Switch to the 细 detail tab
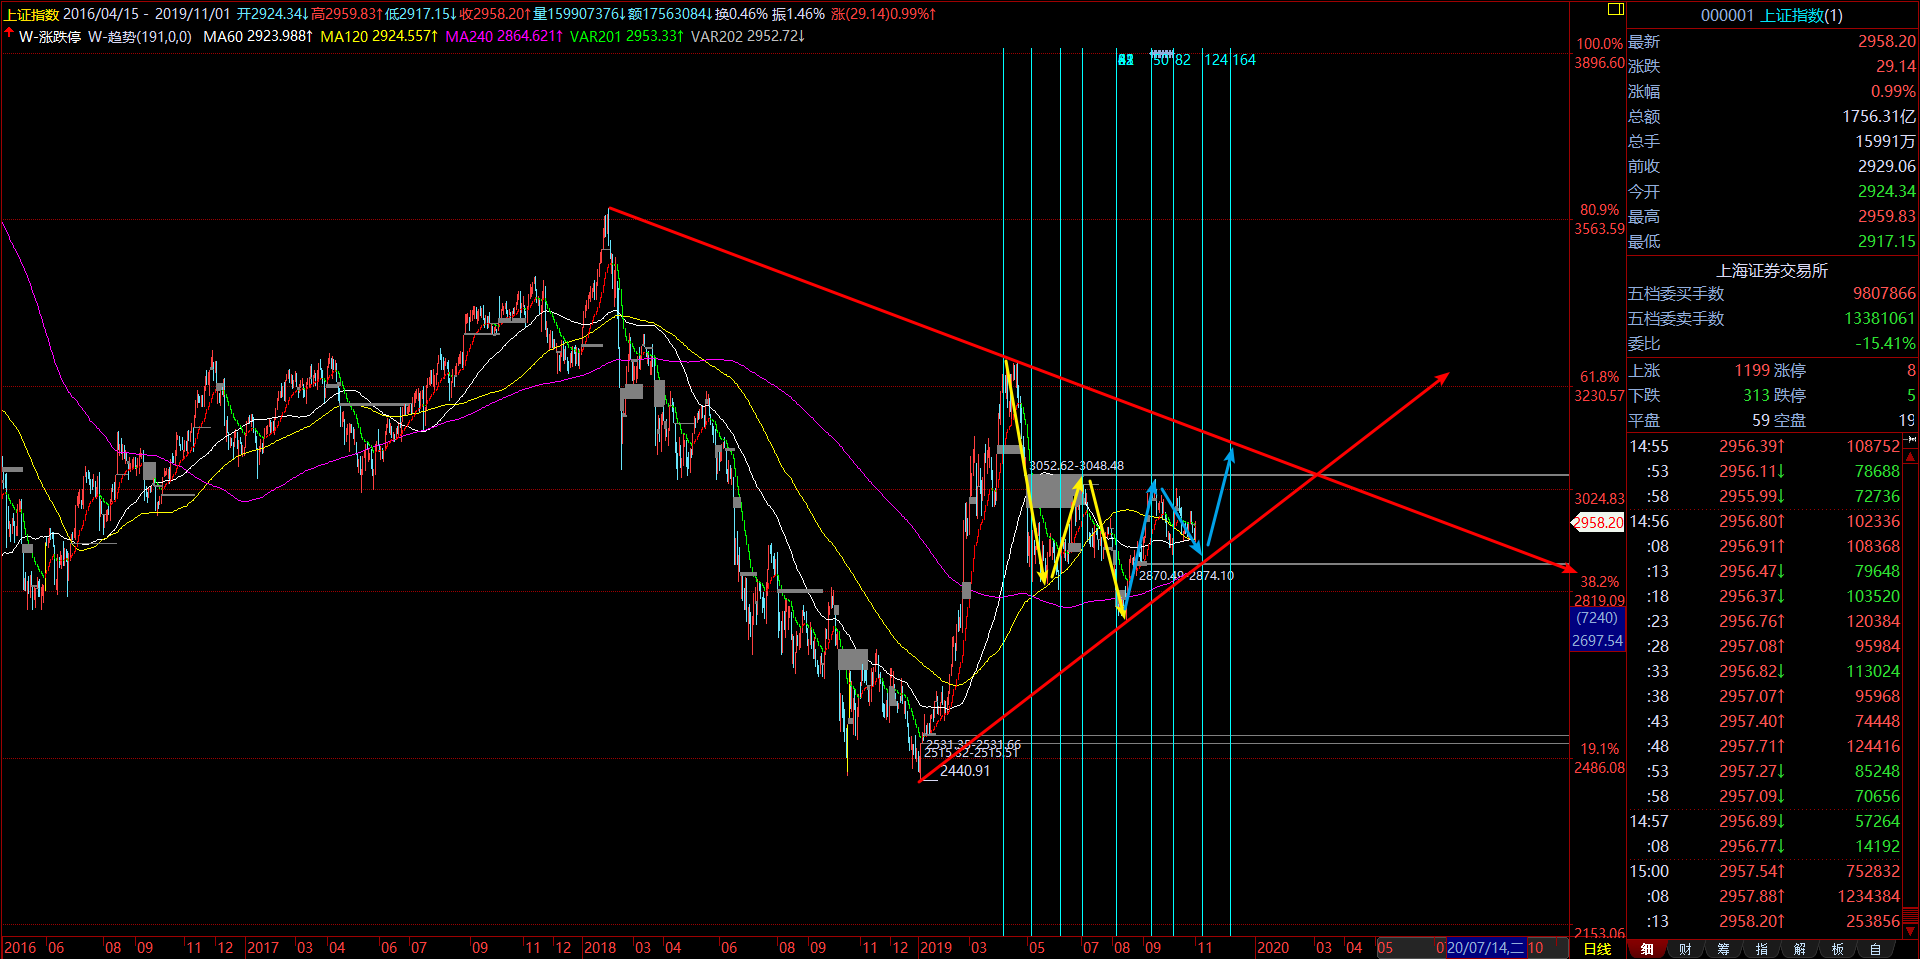Viewport: 1920px width, 959px height. 1646,949
